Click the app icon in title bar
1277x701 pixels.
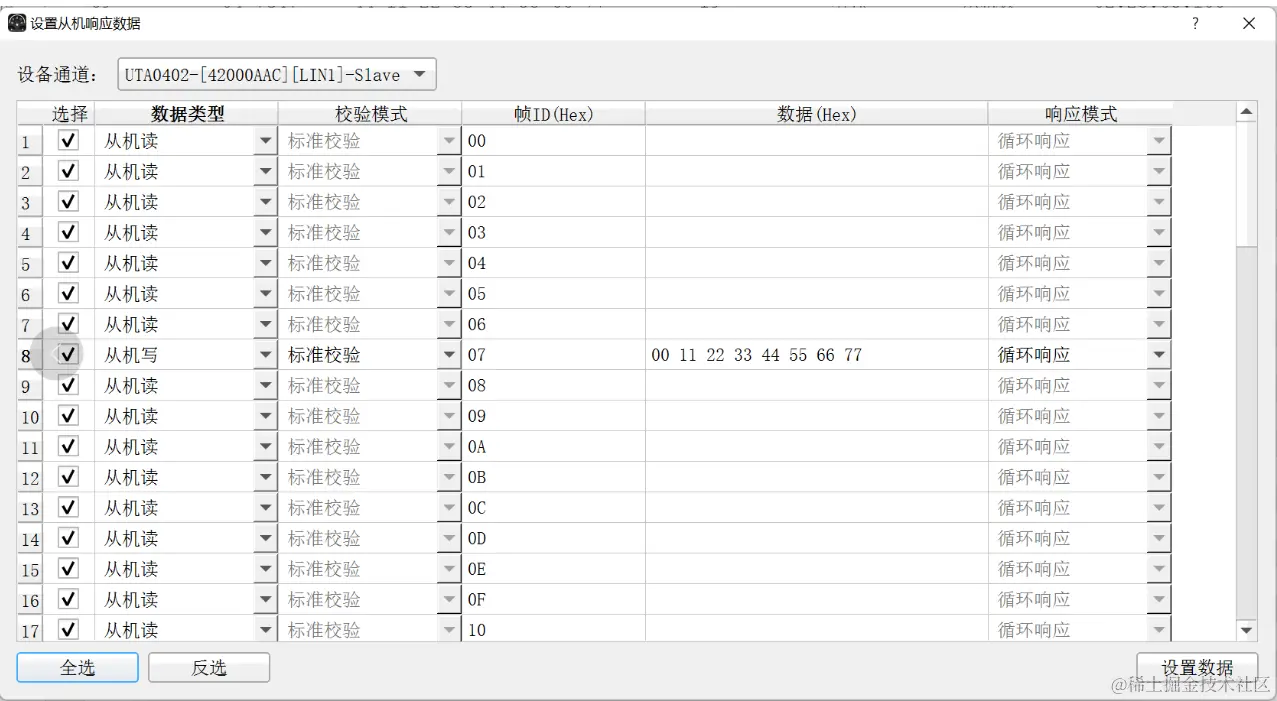coord(17,24)
